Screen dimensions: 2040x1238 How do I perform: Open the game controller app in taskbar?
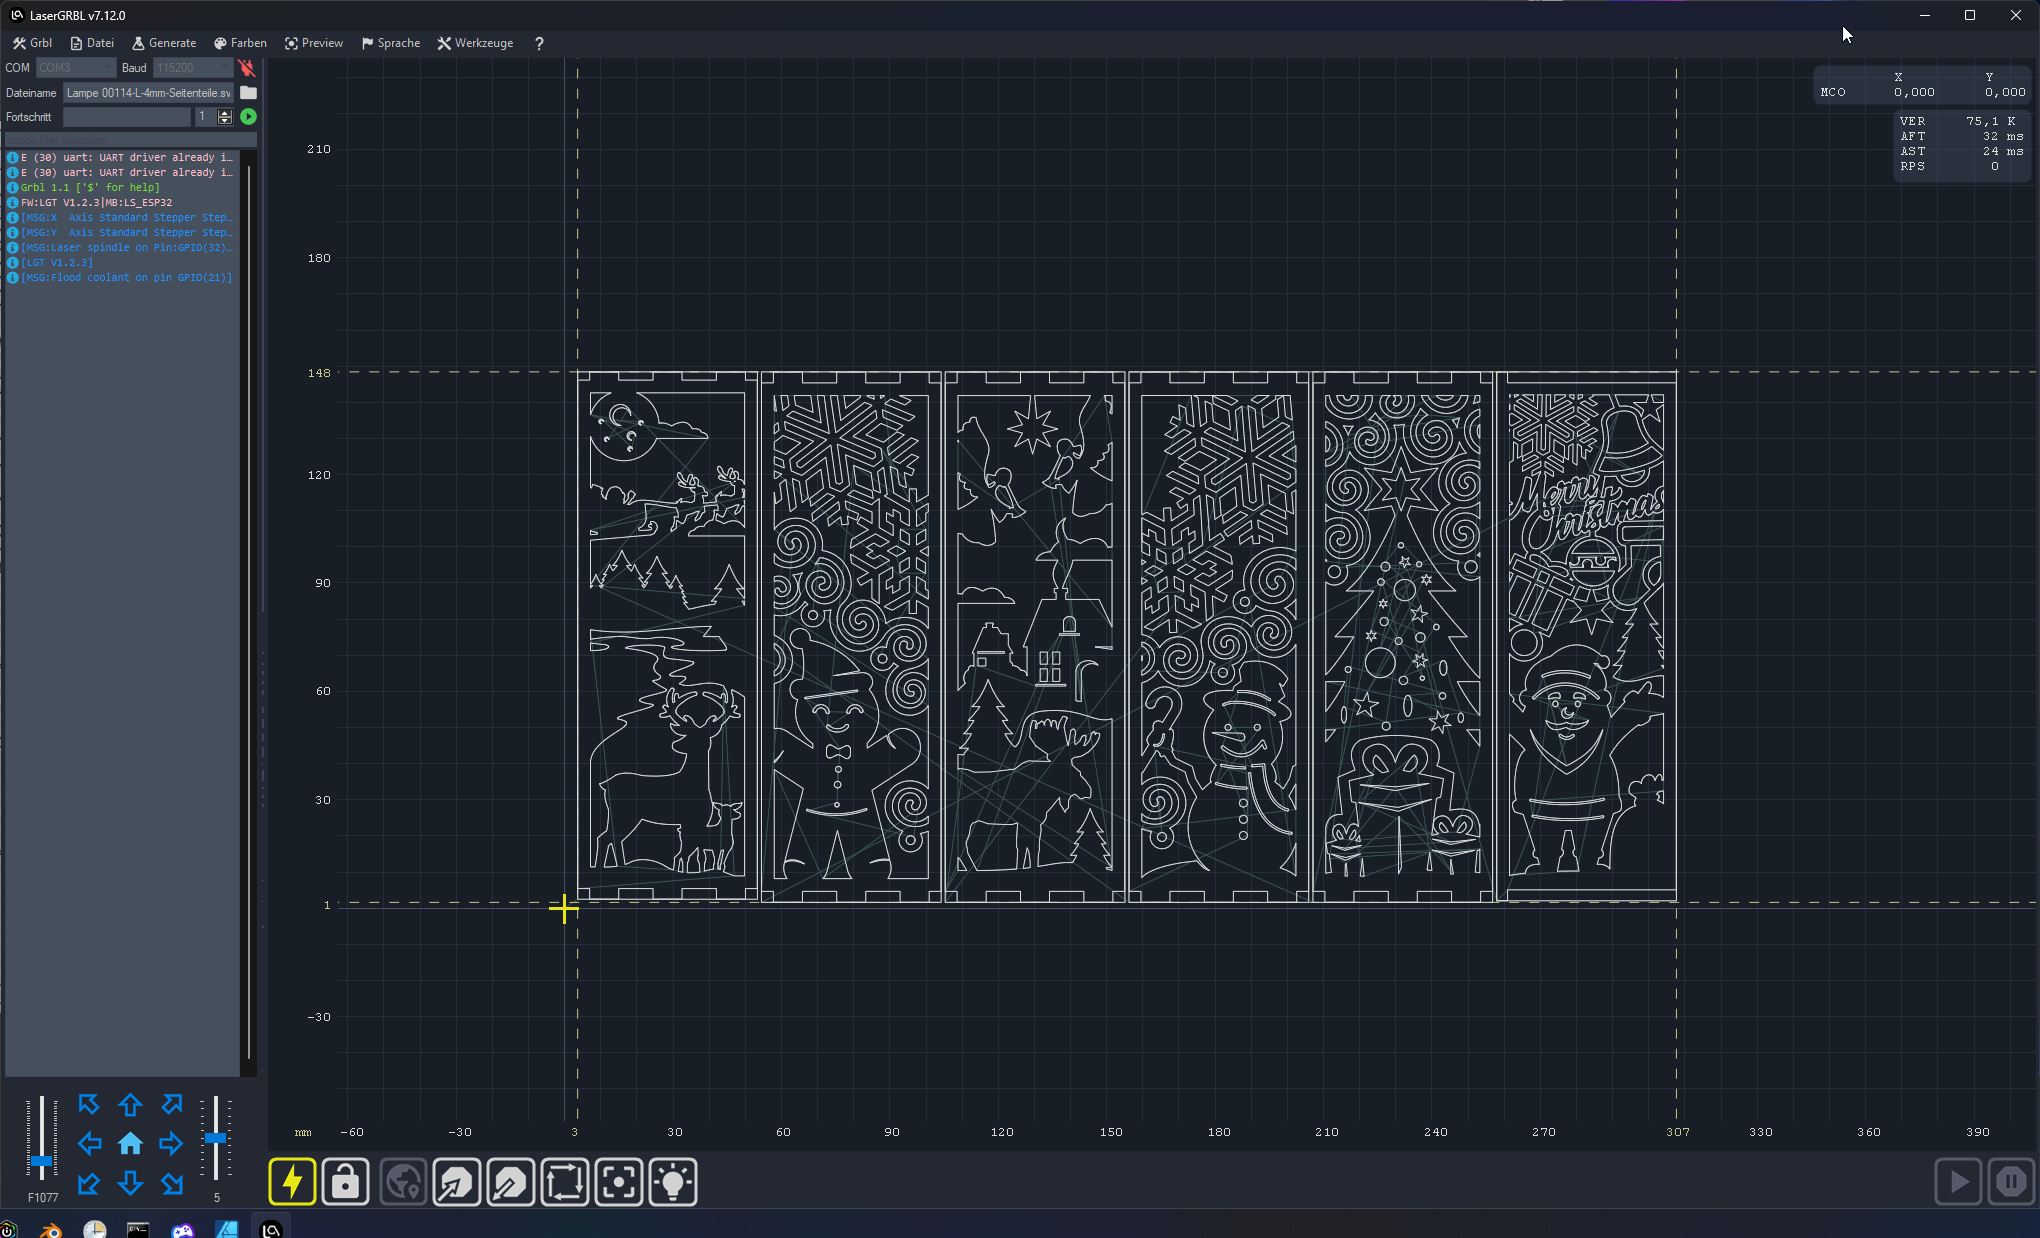click(182, 1230)
